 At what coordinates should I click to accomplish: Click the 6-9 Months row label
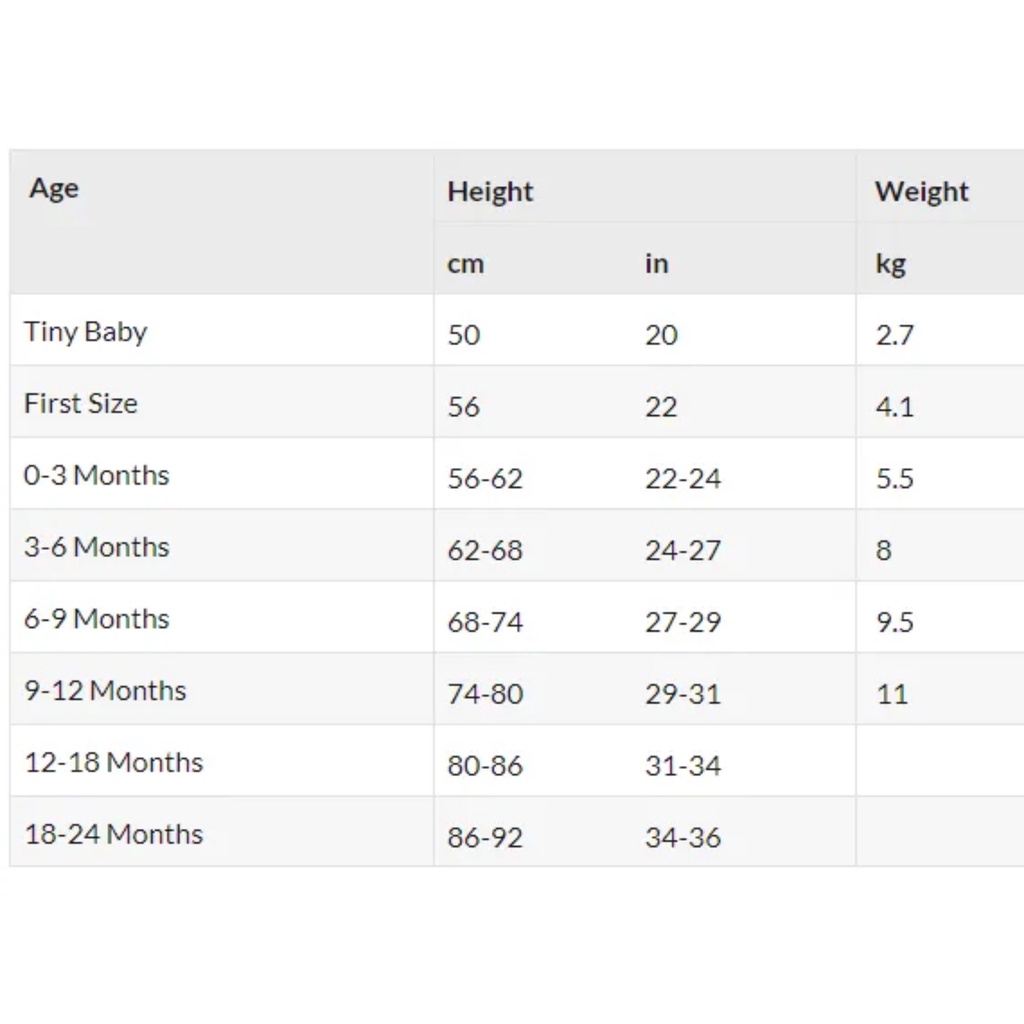click(x=97, y=619)
